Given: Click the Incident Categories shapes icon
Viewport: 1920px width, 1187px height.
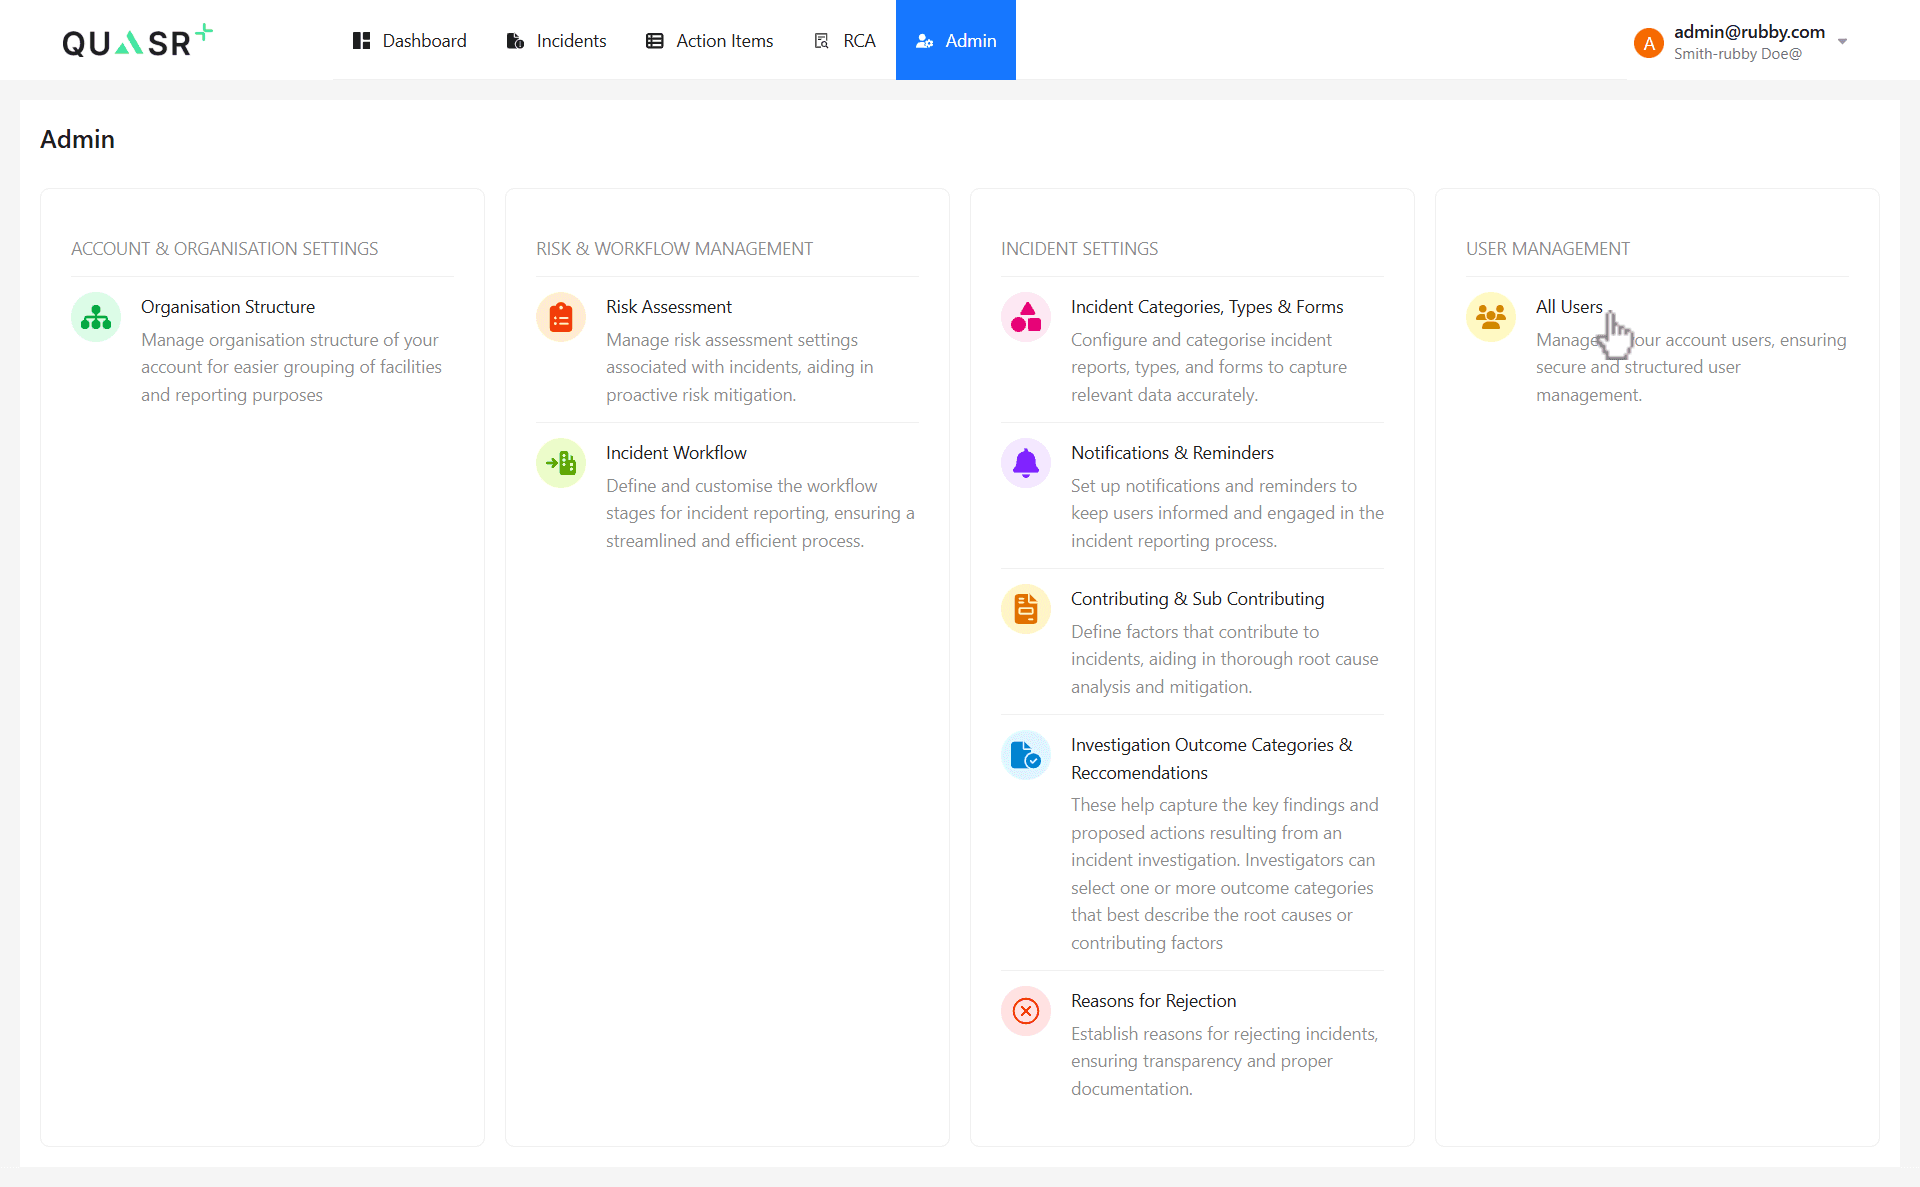Looking at the screenshot, I should click(x=1026, y=317).
